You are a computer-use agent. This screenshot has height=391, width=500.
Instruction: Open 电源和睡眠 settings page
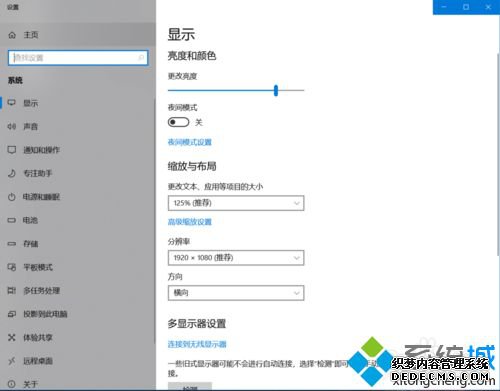(78, 197)
